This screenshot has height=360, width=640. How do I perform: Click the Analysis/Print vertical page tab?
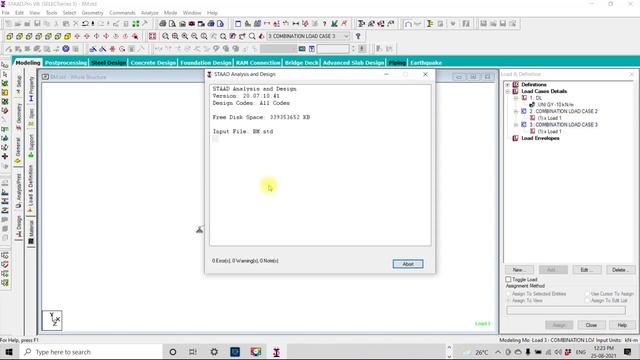pyautogui.click(x=19, y=191)
